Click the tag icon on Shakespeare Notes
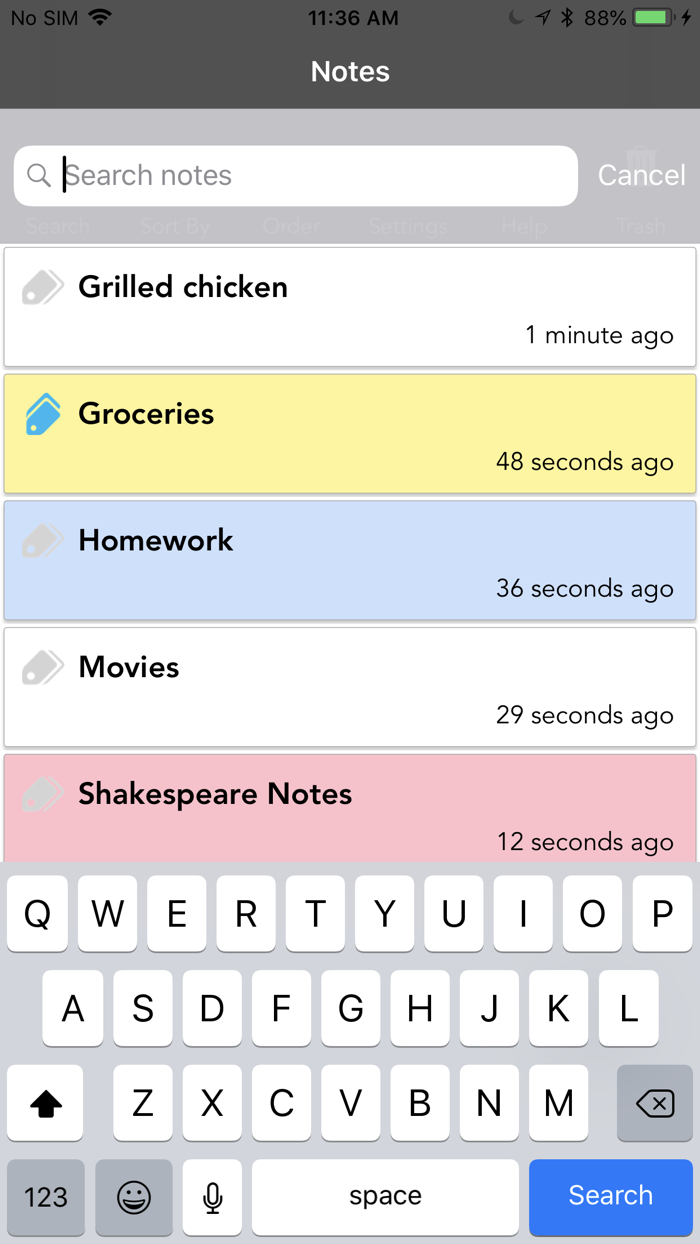 (x=42, y=793)
